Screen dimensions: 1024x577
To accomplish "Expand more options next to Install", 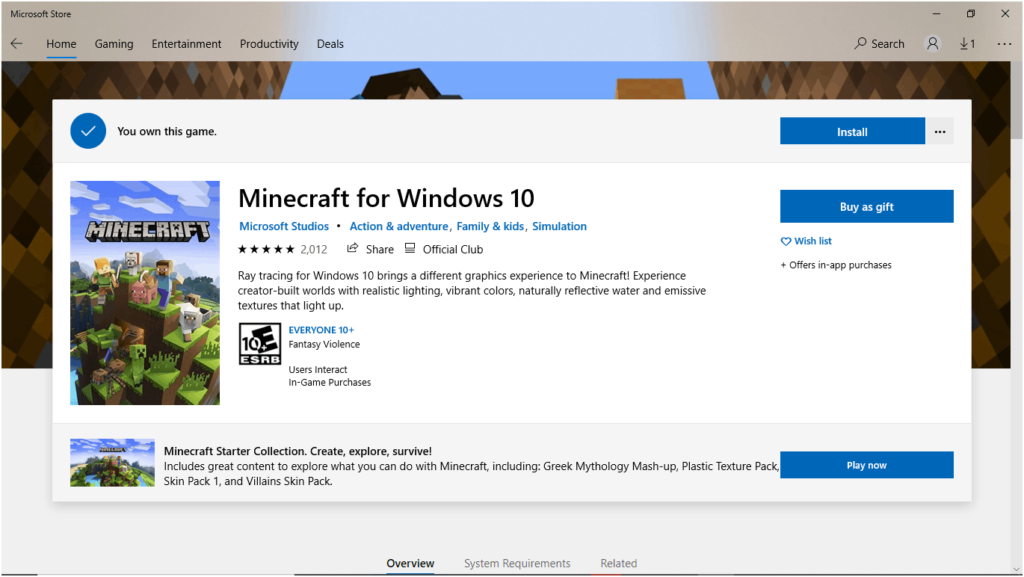I will pyautogui.click(x=939, y=131).
